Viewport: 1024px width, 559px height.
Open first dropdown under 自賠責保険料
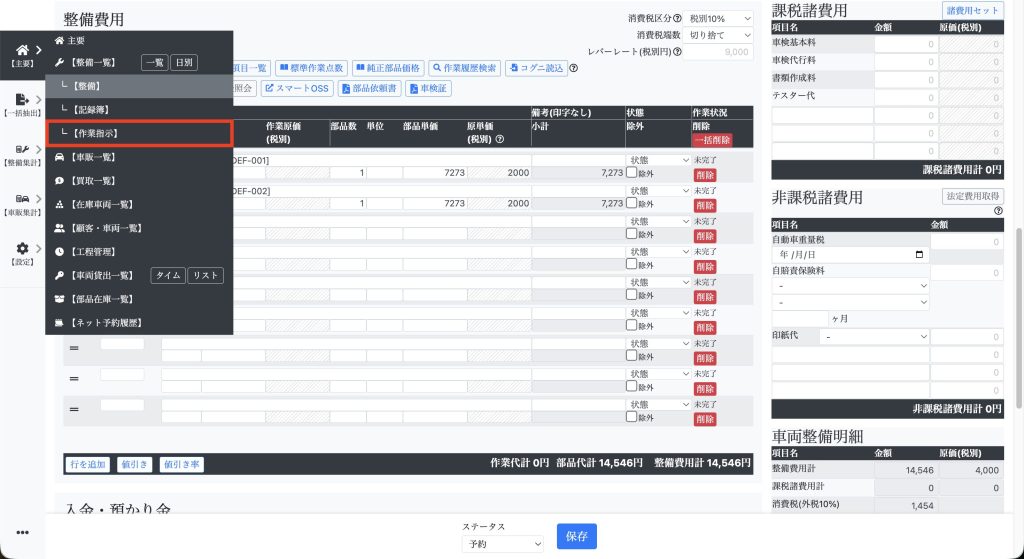coord(850,285)
